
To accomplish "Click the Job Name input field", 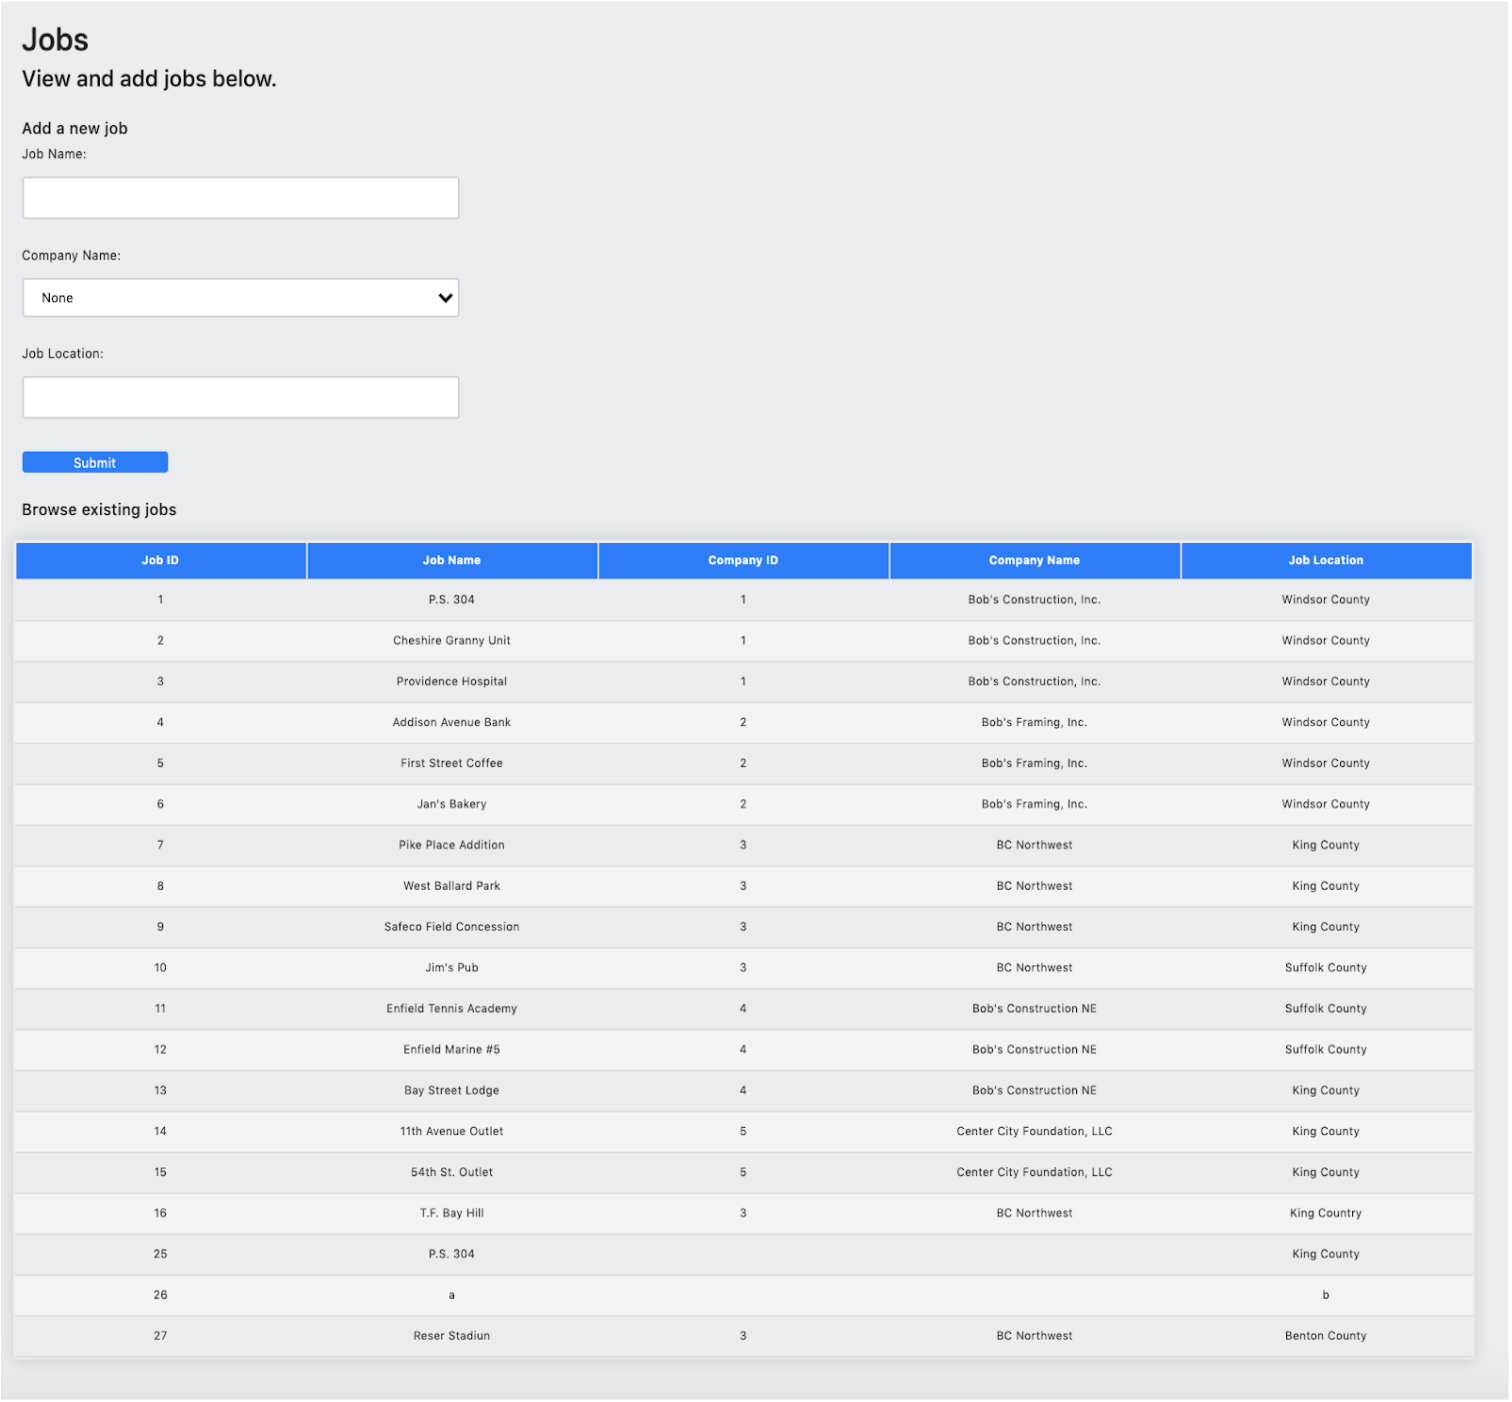I will (x=240, y=197).
